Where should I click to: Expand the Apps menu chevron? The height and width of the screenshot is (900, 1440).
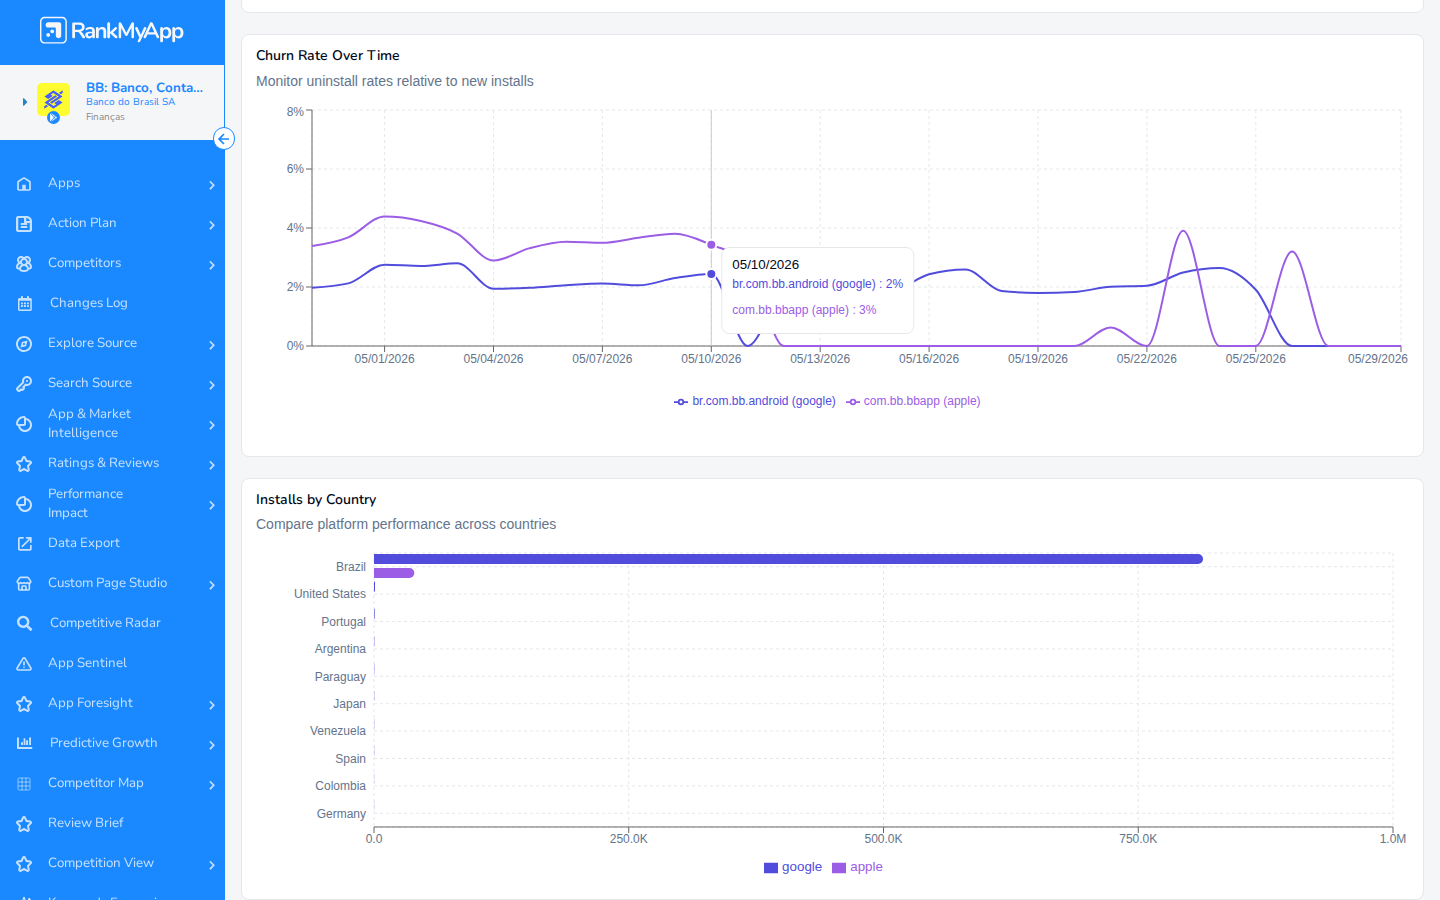[212, 185]
